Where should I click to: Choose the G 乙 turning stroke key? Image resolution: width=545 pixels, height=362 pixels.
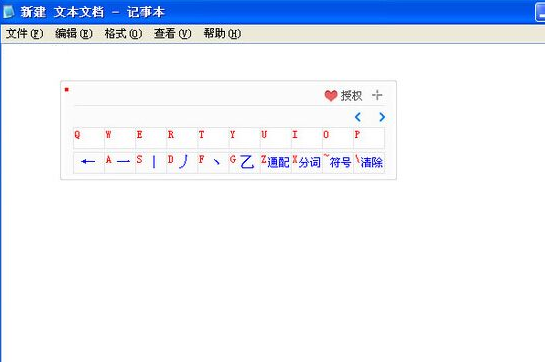pos(245,162)
